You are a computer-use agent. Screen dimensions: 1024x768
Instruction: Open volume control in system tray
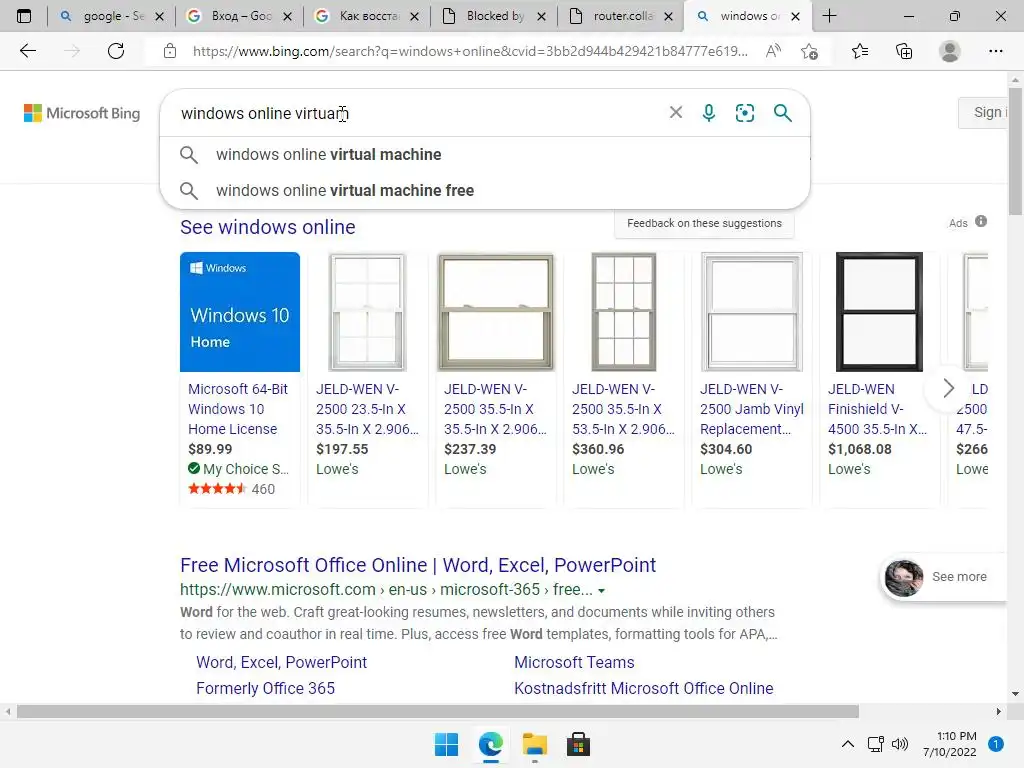[x=900, y=744]
